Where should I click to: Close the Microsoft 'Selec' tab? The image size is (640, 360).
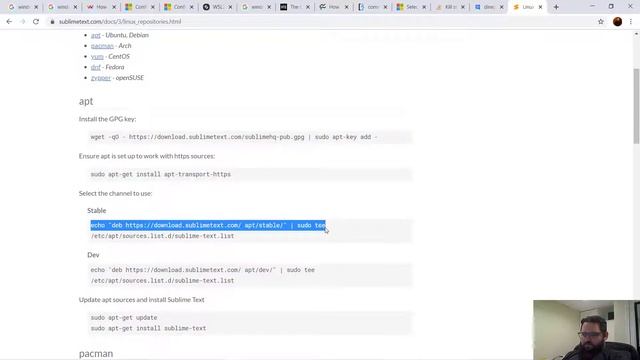coord(424,7)
